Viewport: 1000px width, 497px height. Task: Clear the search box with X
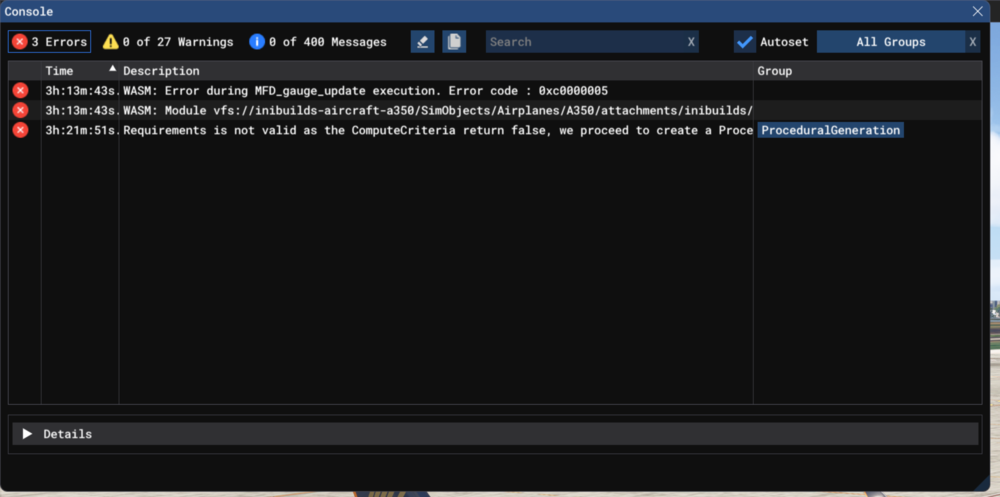click(691, 42)
